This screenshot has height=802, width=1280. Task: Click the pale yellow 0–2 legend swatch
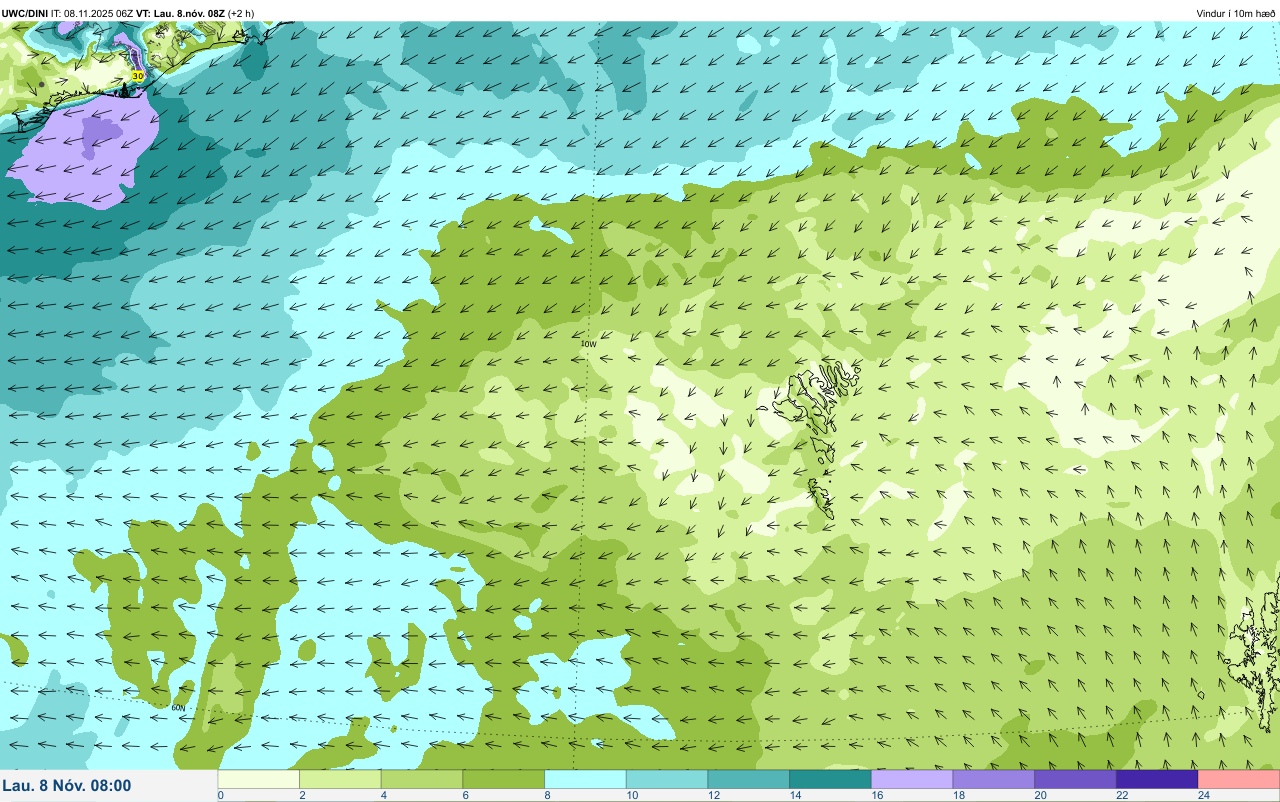tap(259, 779)
